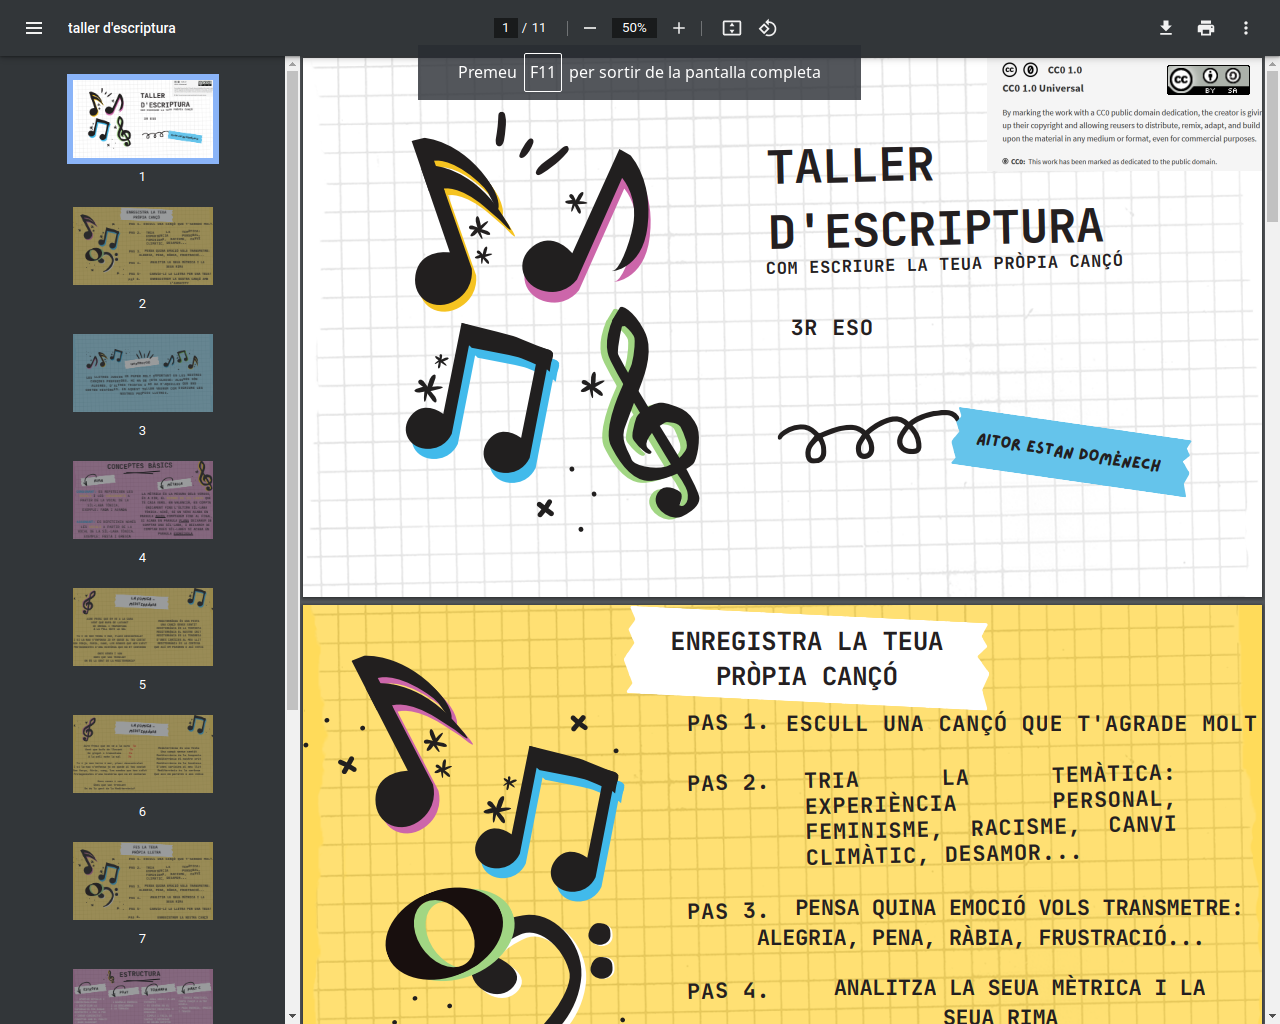Click the zoom out minus icon
Image resolution: width=1280 pixels, height=1024 pixels.
pos(590,28)
